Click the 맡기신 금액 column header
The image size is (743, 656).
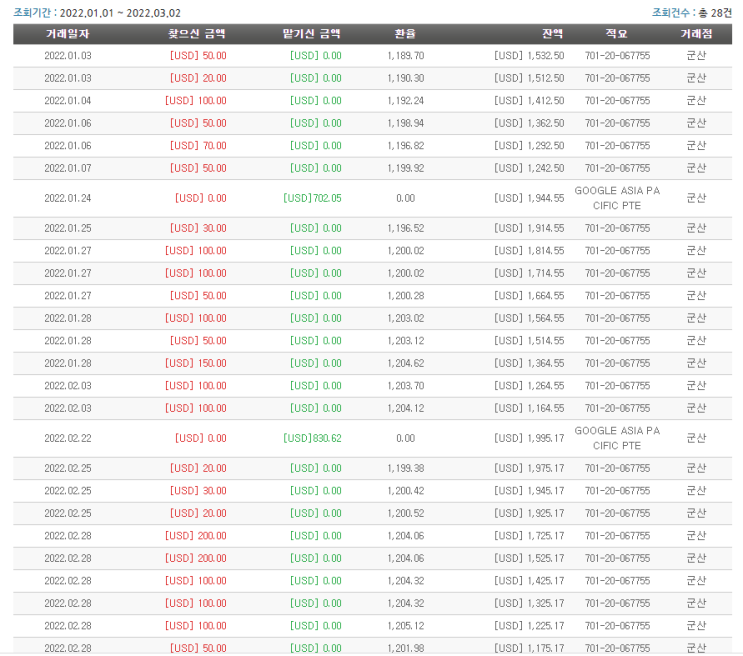[311, 34]
